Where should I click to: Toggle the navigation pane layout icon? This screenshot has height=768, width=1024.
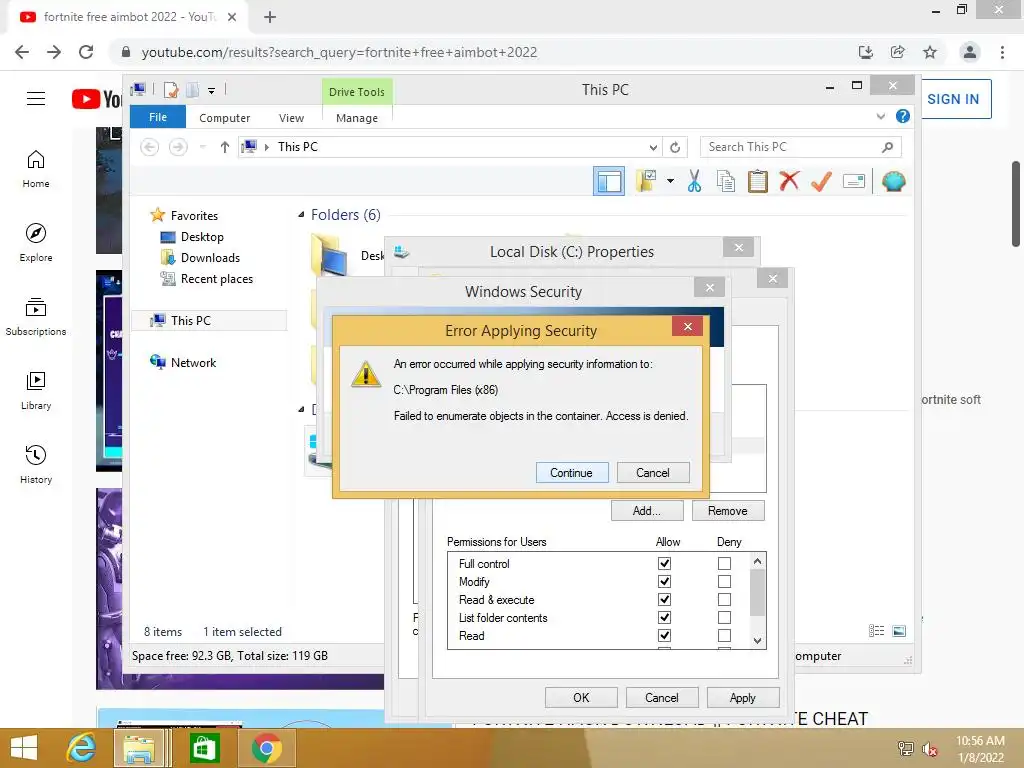point(609,181)
